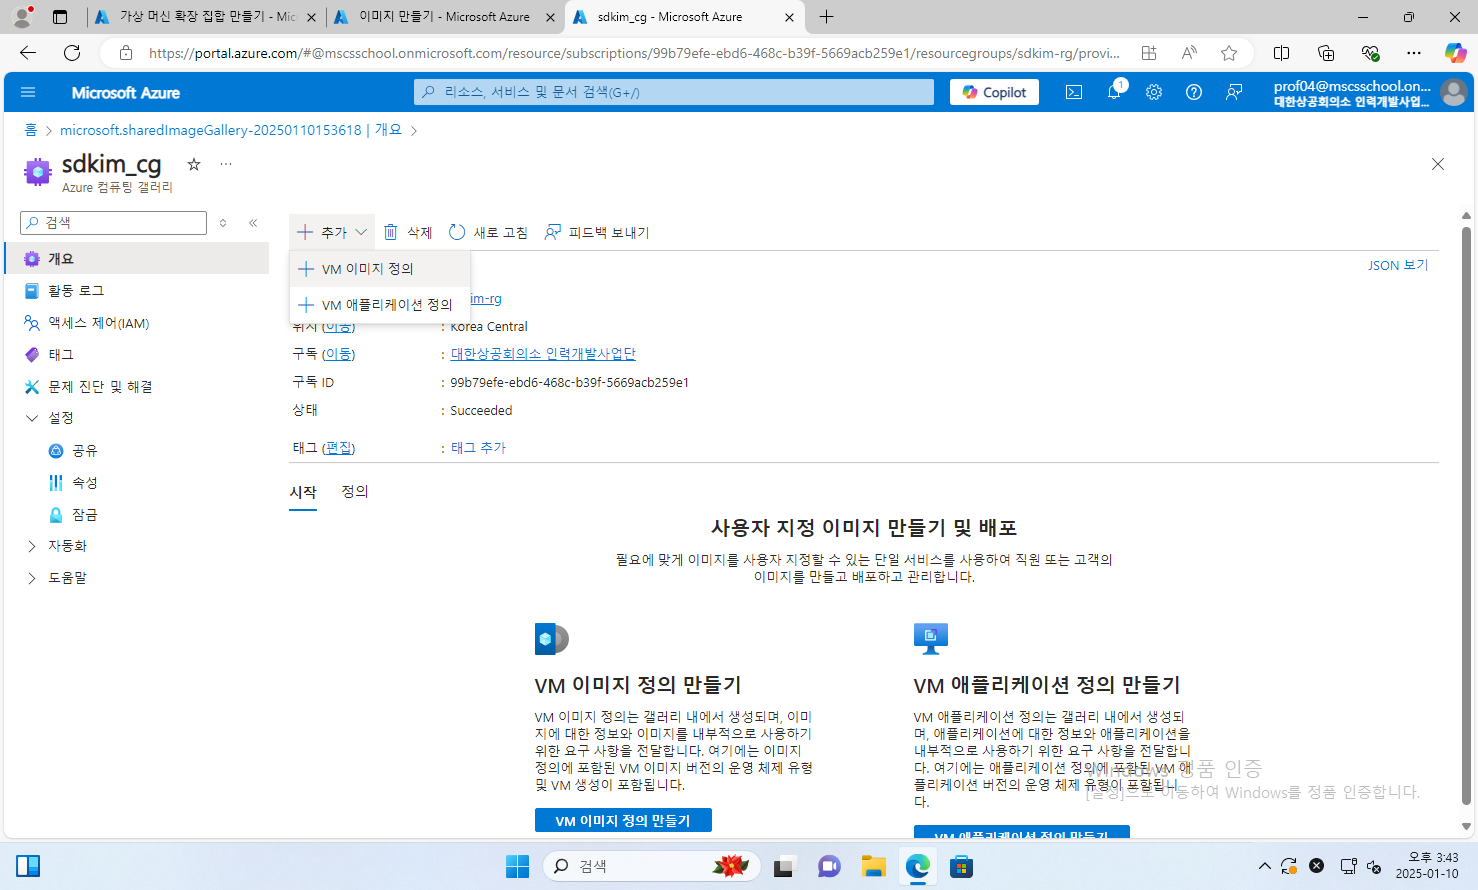
Task: Switch to the 시작 tab
Action: [303, 492]
